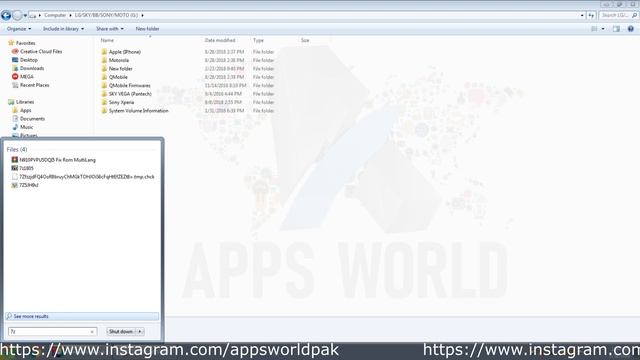Open the tmp.chck search result file
Screen dimensions: 640x360
tap(83, 177)
